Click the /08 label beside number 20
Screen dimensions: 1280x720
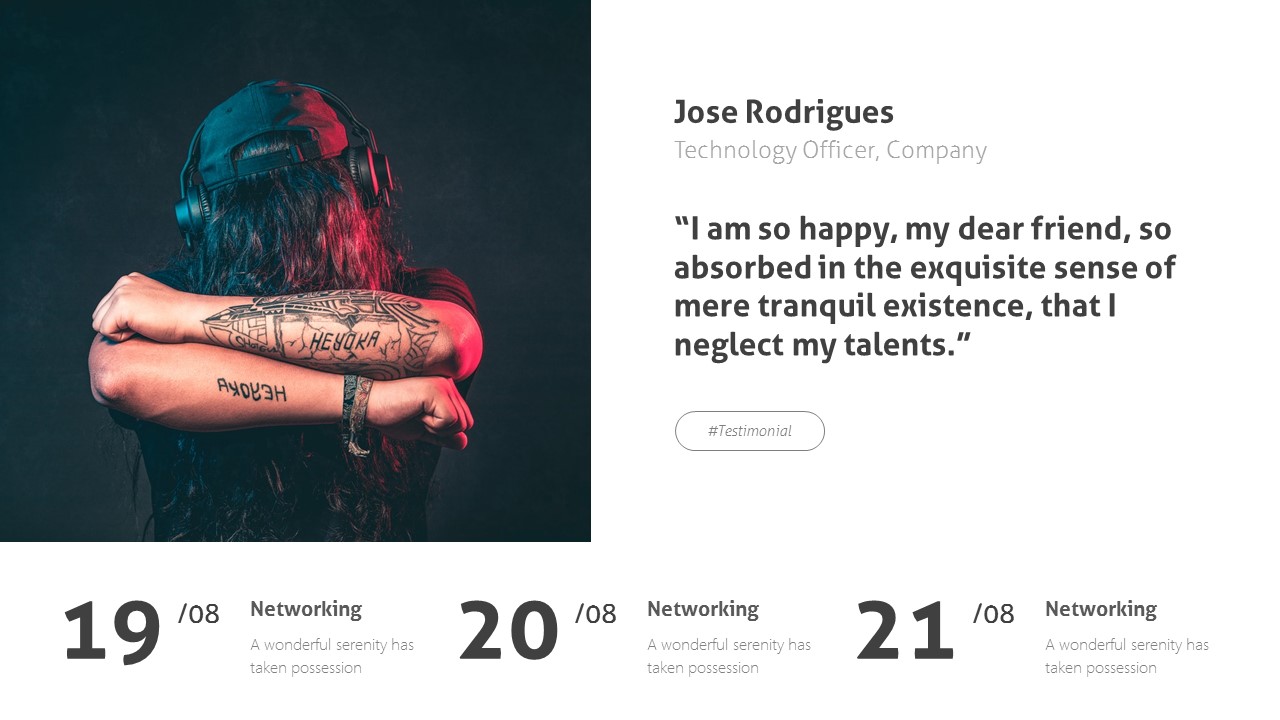[x=596, y=613]
